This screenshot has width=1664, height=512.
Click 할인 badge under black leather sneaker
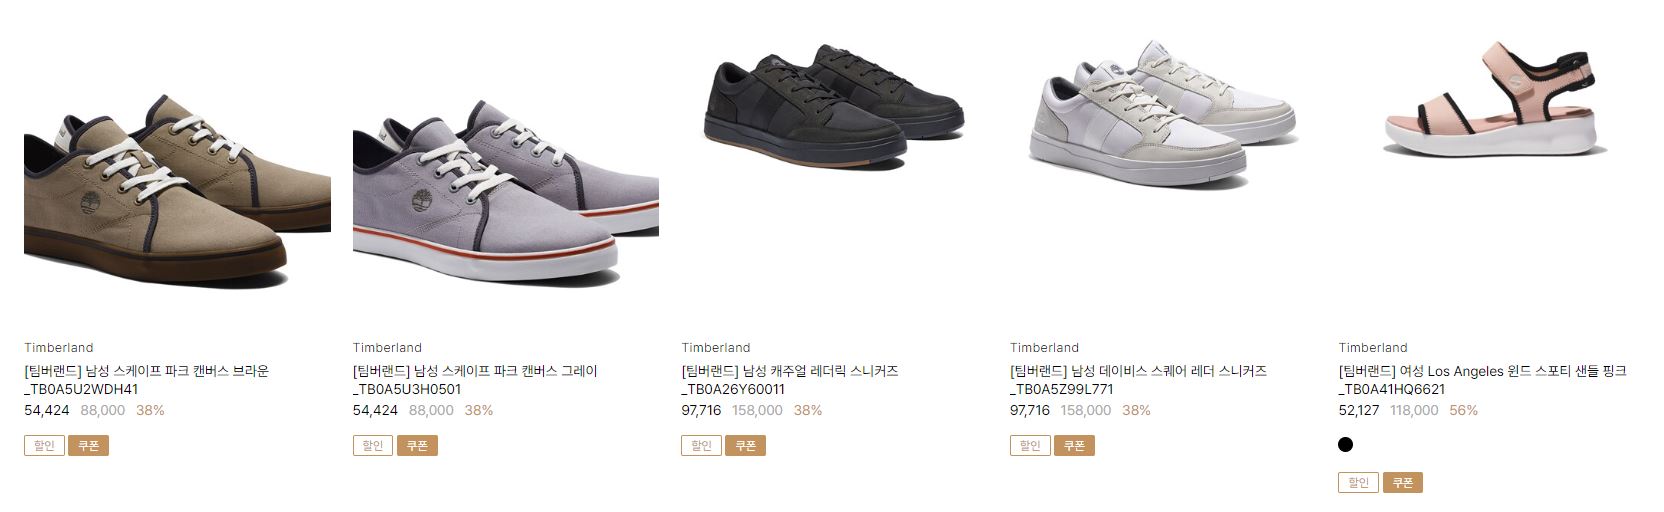[x=702, y=446]
